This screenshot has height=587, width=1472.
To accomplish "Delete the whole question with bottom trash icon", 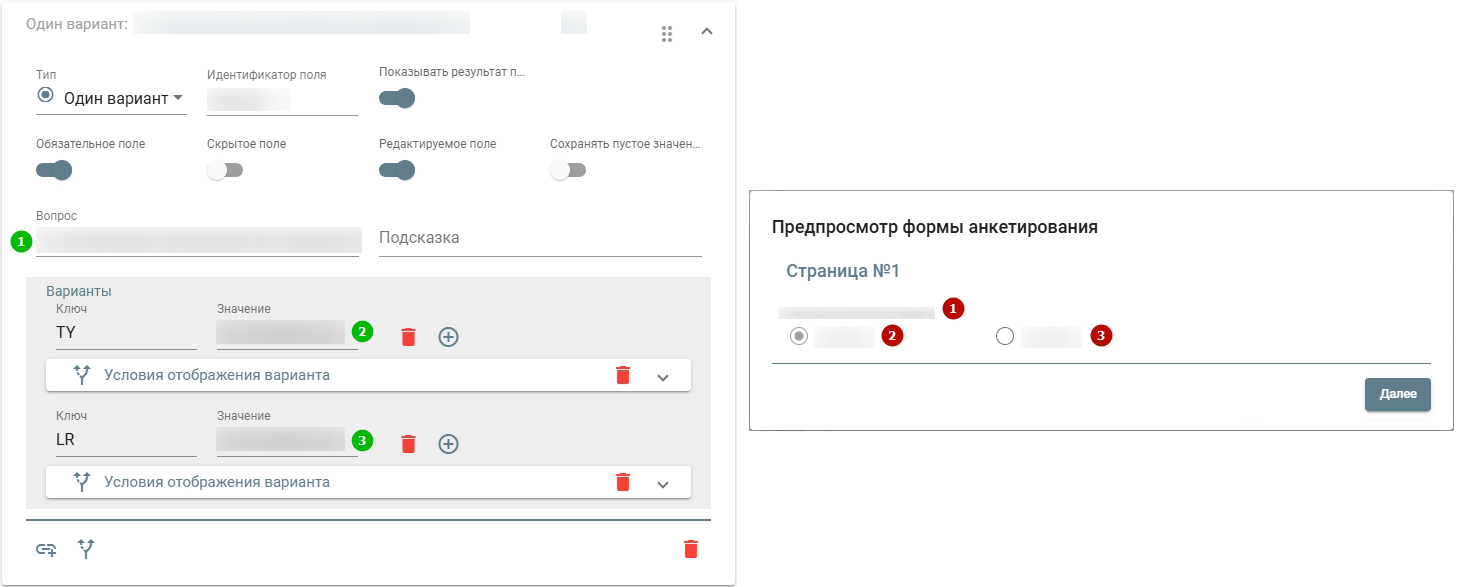I will pos(690,549).
